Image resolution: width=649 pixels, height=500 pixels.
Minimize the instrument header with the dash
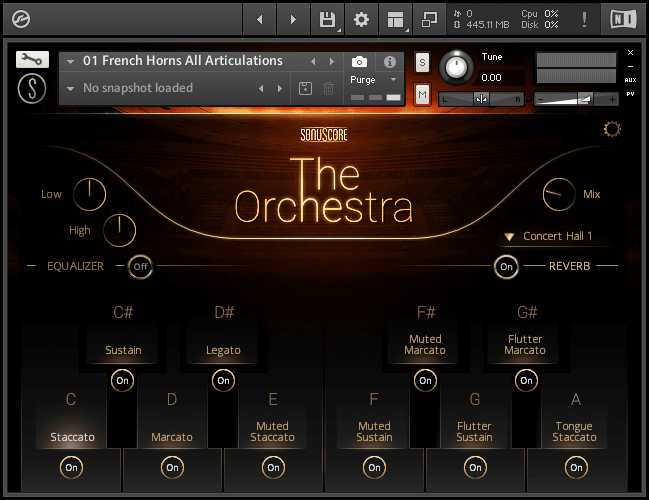tap(630, 66)
